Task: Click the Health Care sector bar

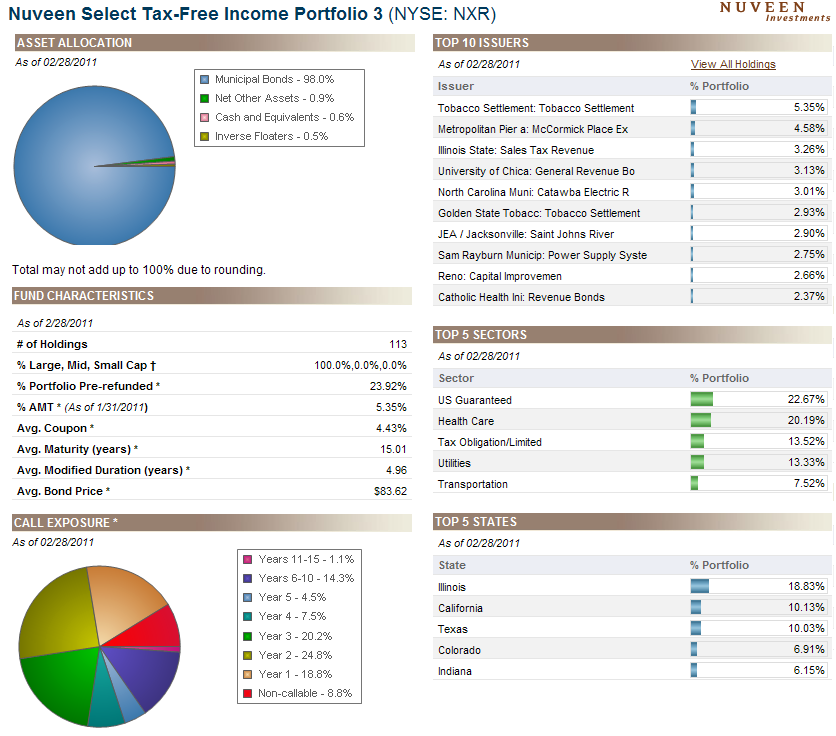Action: [x=700, y=421]
